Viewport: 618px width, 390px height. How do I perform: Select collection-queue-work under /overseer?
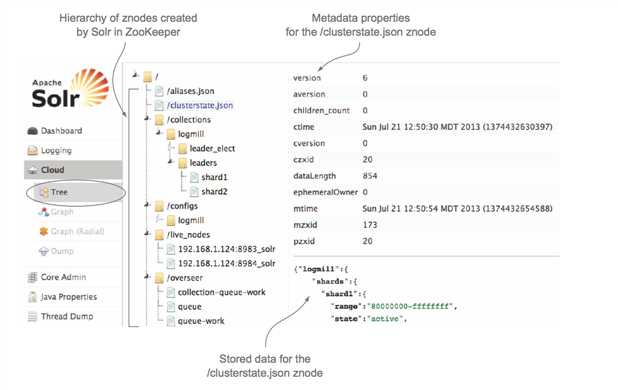222,292
